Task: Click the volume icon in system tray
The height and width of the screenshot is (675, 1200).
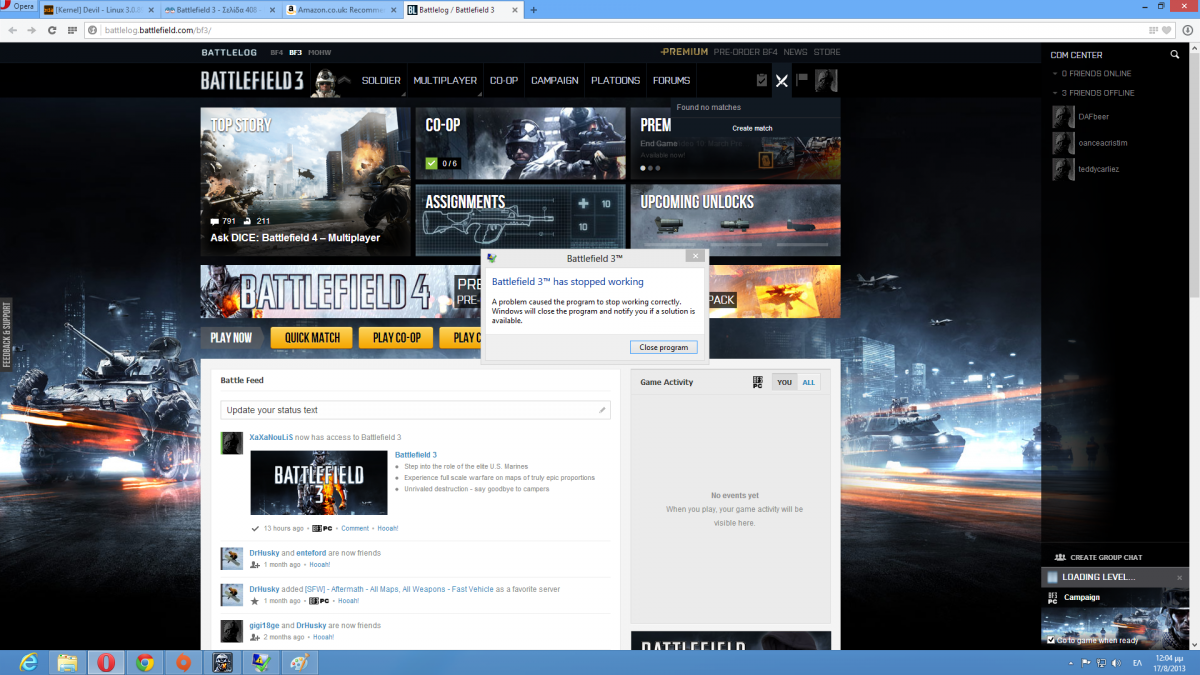Action: click(1116, 662)
